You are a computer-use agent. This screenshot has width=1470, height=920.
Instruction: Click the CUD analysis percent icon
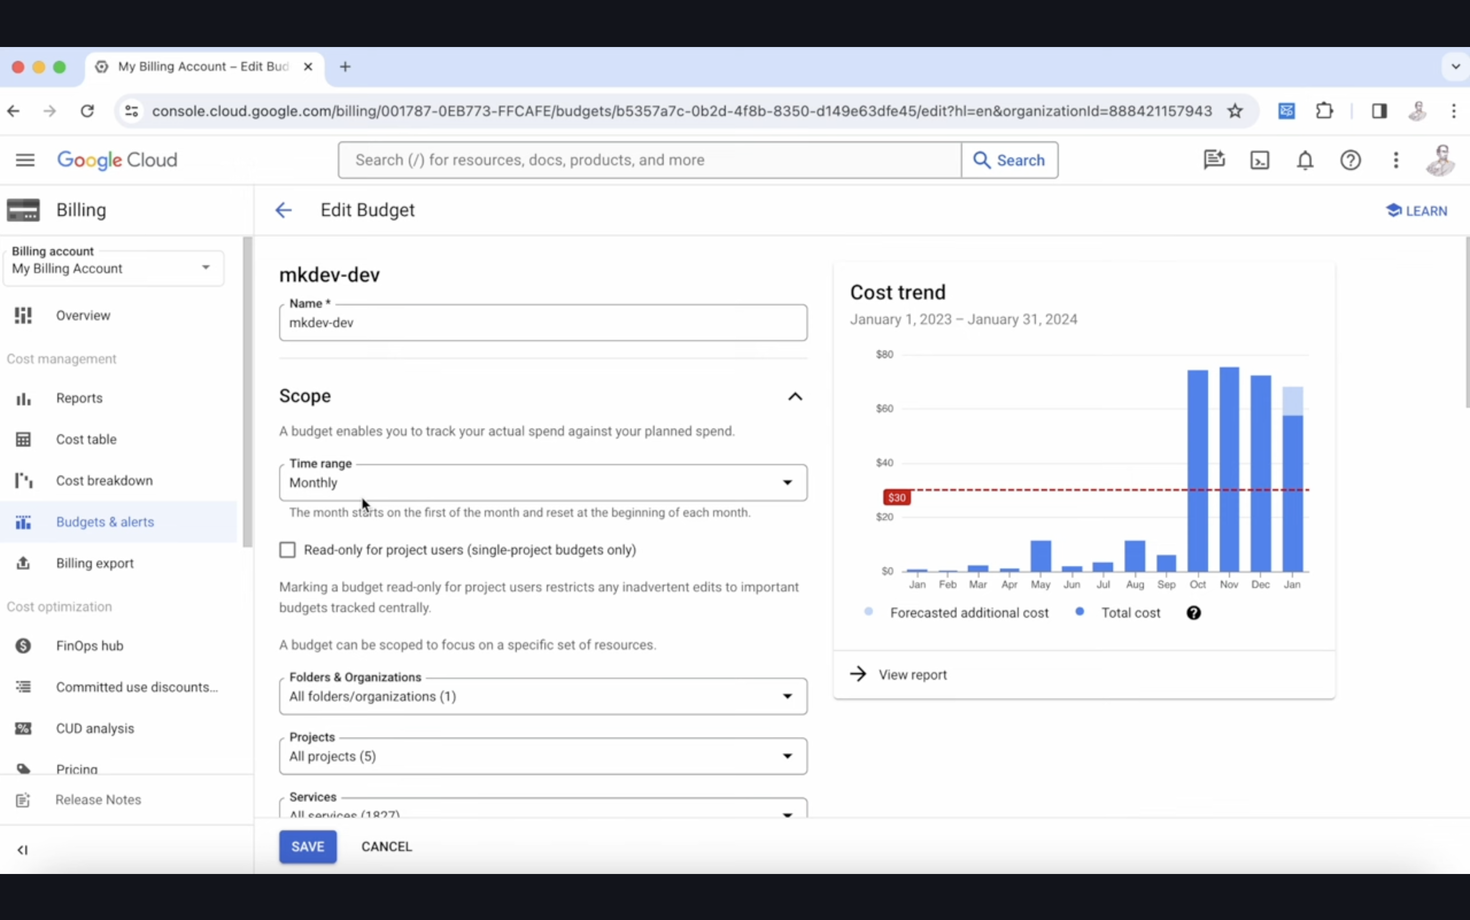pyautogui.click(x=23, y=728)
